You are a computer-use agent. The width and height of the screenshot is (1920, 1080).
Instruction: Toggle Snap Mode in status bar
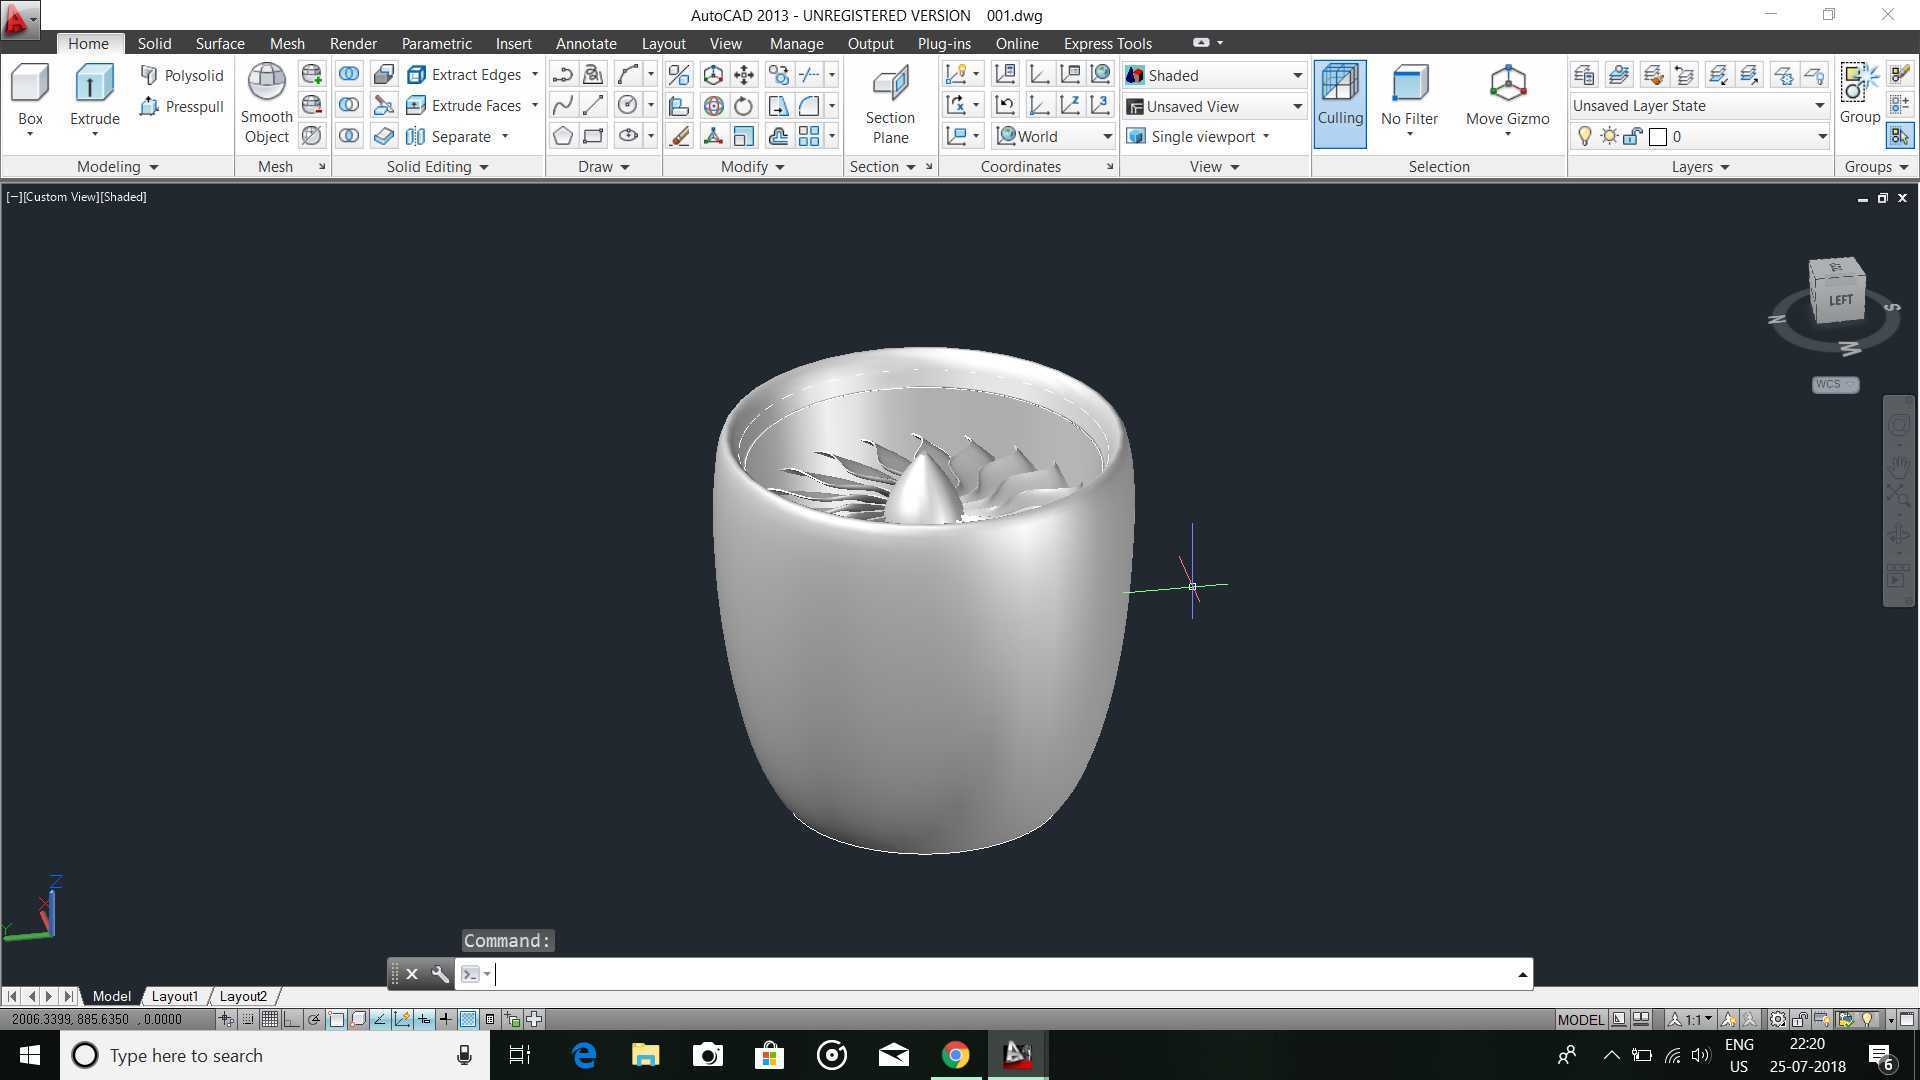point(248,1019)
